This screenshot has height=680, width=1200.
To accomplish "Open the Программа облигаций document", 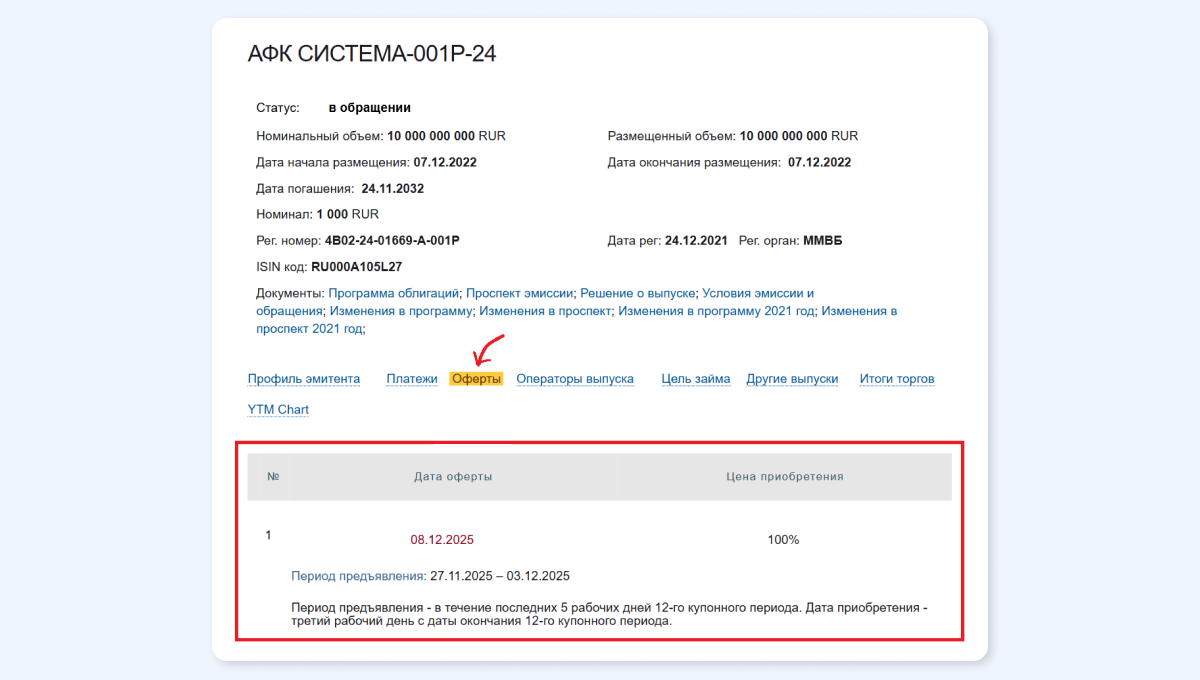I will coord(394,294).
